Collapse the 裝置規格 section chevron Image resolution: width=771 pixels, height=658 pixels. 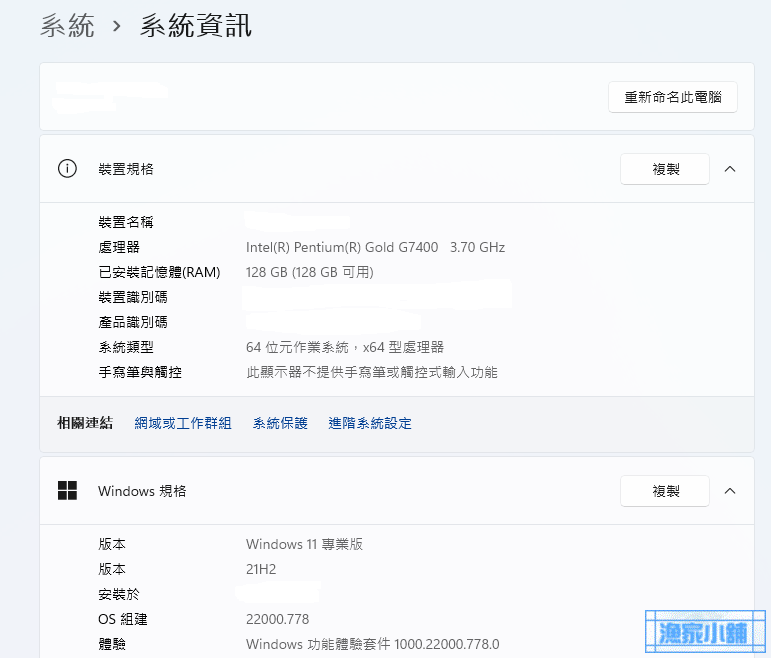click(x=730, y=169)
